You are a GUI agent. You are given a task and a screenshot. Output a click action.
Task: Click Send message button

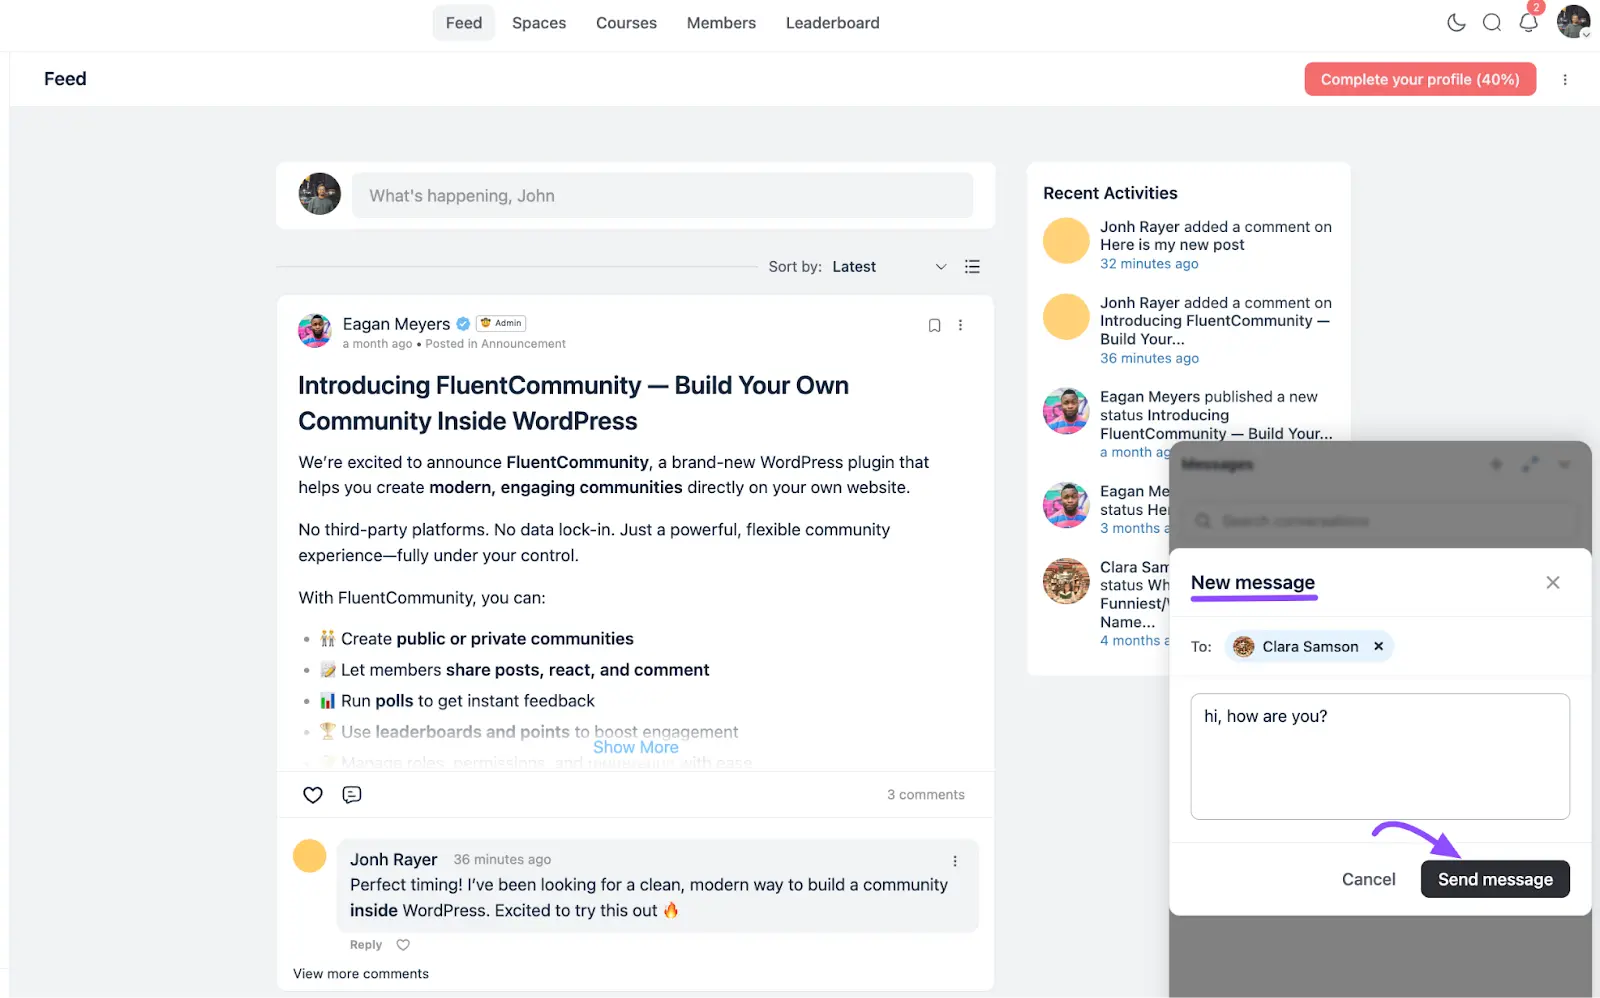click(1494, 880)
